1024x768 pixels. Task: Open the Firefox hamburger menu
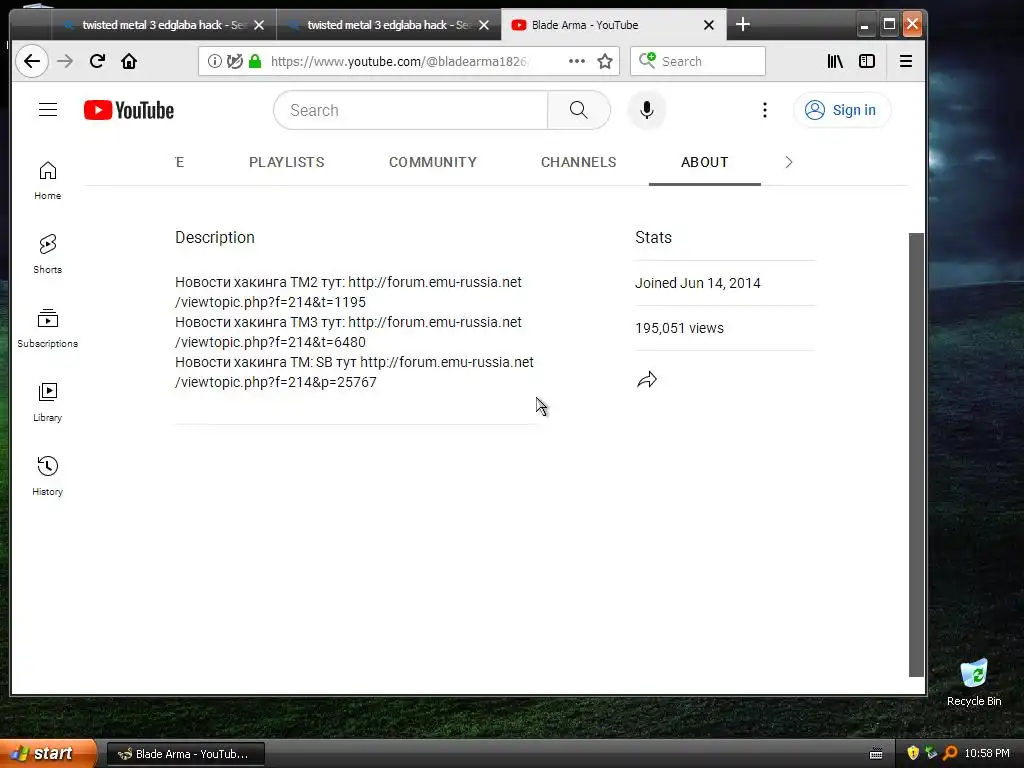906,61
